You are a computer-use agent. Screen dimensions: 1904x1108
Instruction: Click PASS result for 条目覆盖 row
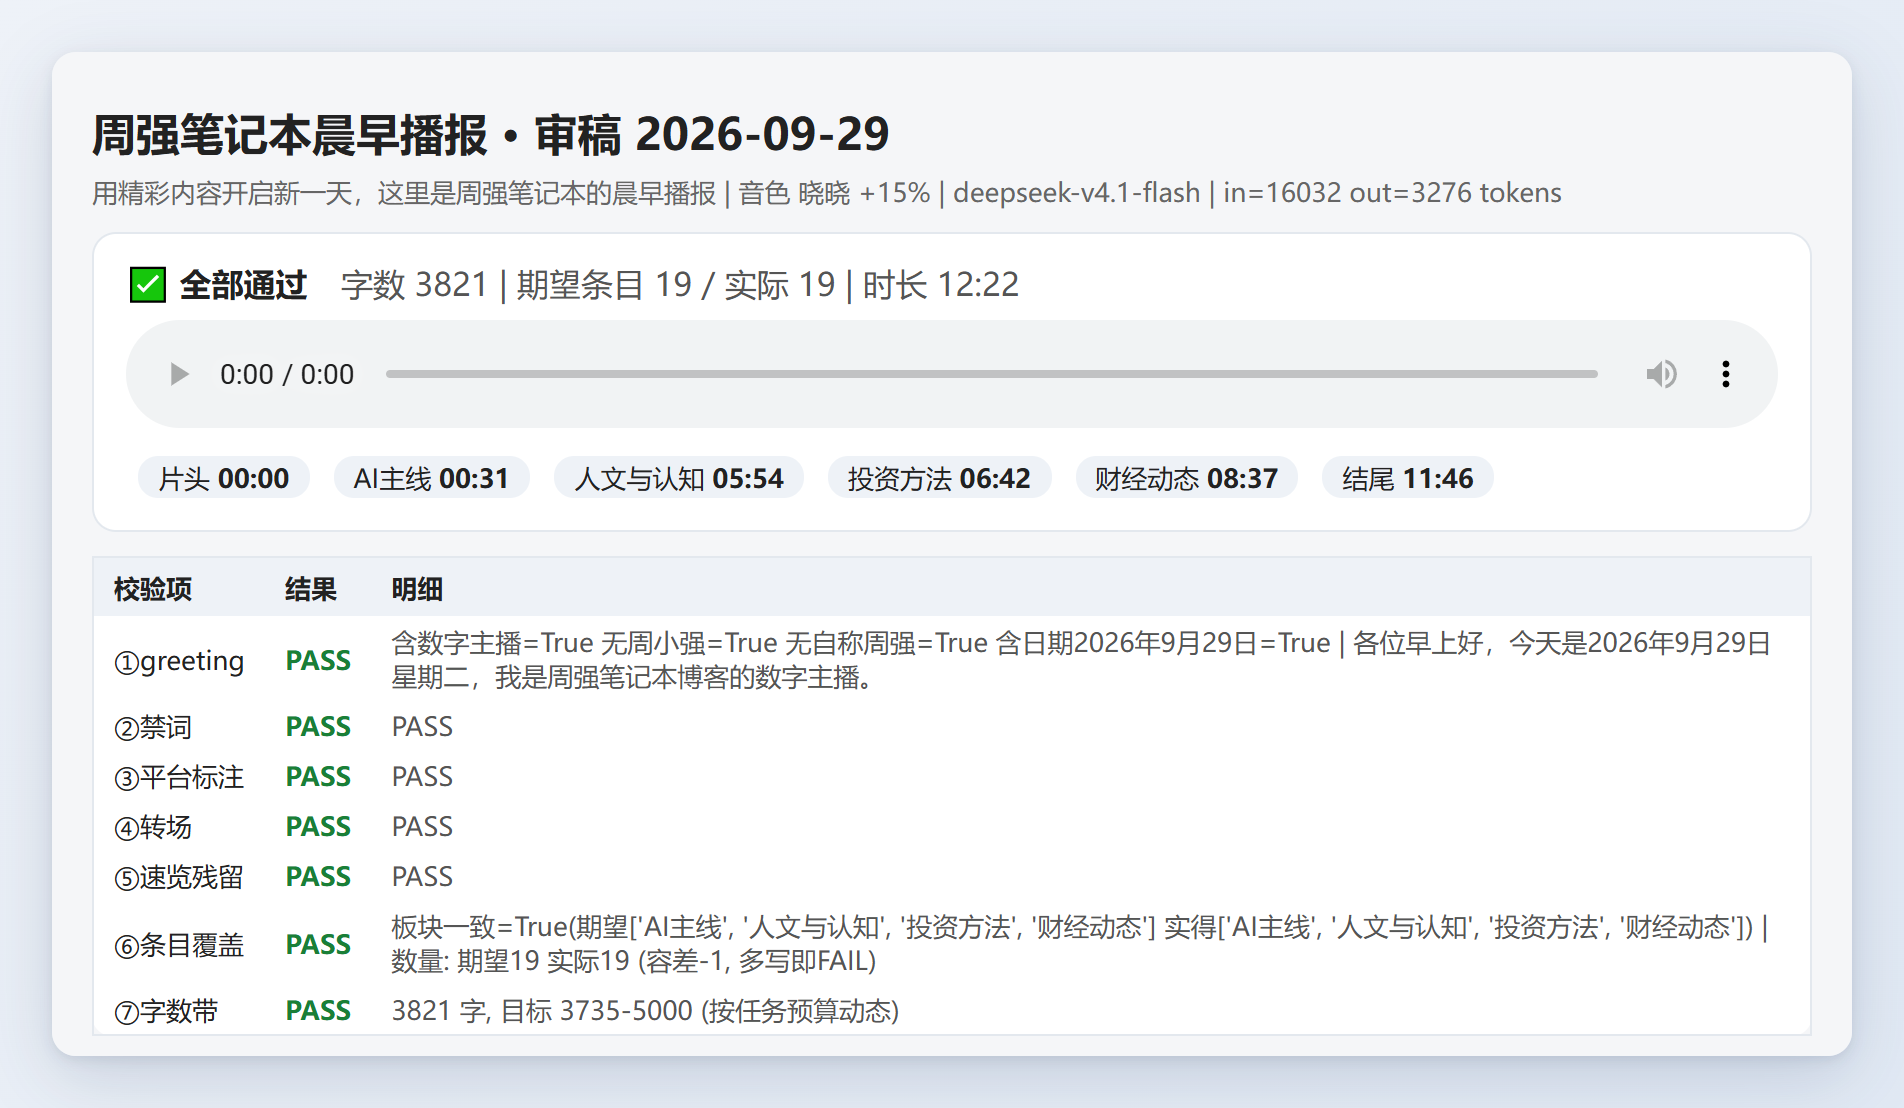[318, 945]
